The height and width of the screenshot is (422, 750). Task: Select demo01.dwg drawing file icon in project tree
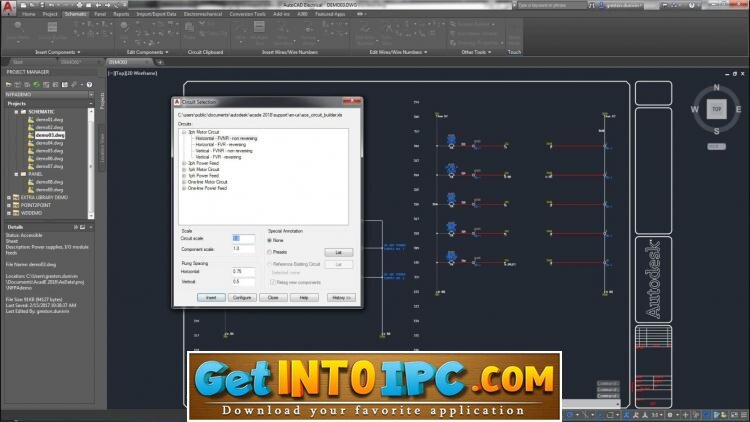pos(31,120)
